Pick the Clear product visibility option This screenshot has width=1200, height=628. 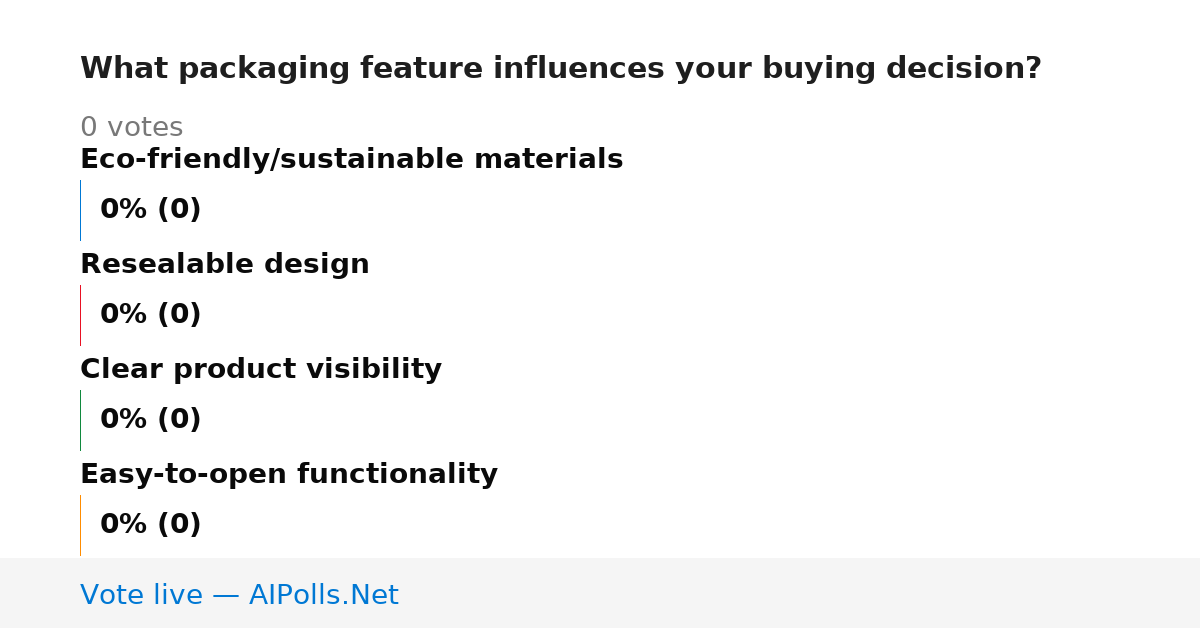click(x=261, y=369)
